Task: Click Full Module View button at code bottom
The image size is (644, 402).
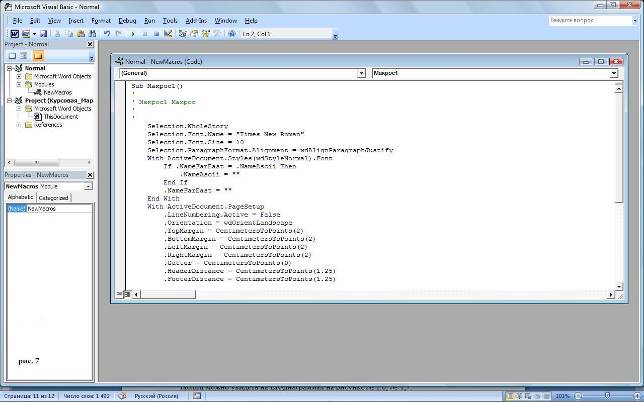Action: pos(127,294)
